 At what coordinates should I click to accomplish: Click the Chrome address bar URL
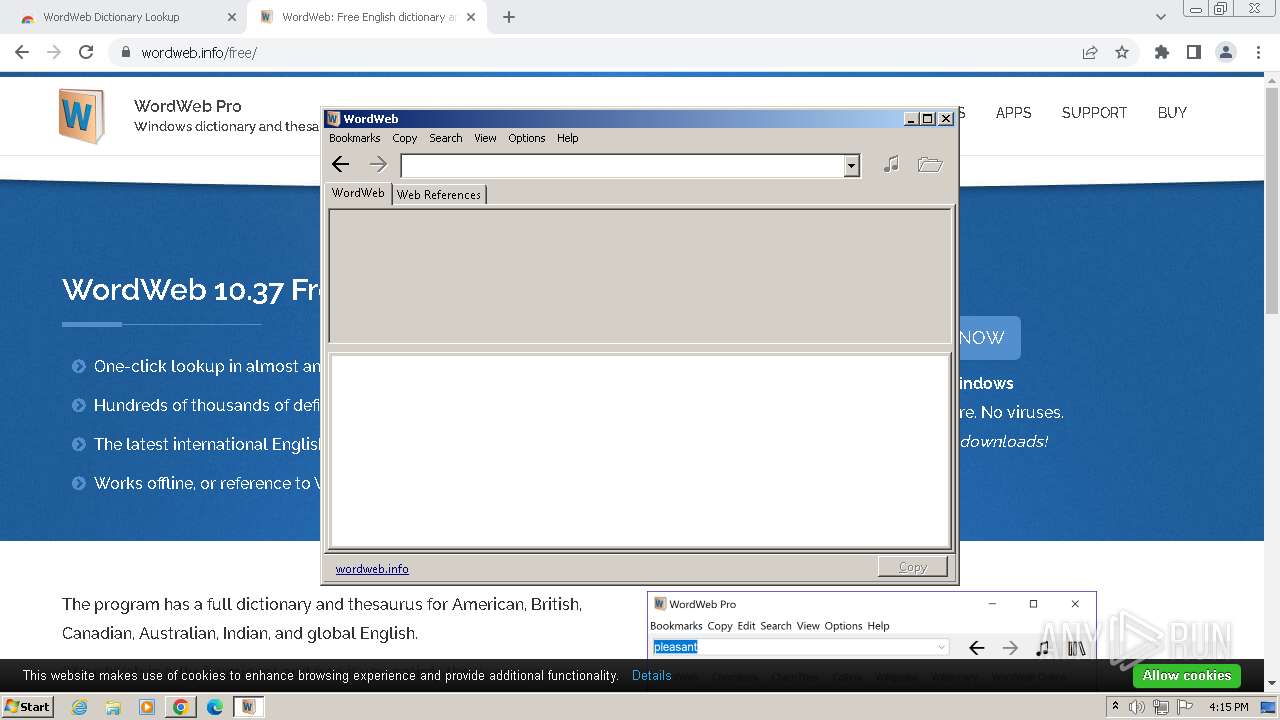click(x=199, y=53)
